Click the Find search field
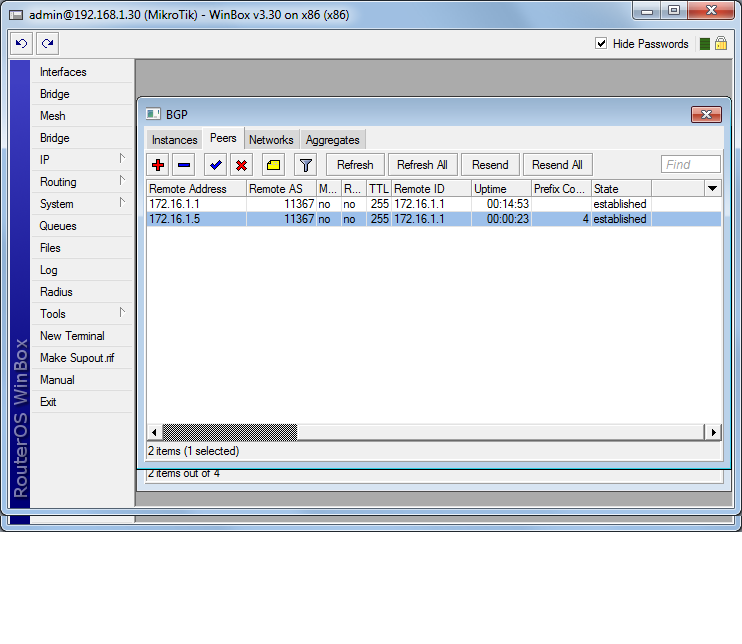742x644 pixels. pyautogui.click(x=690, y=164)
